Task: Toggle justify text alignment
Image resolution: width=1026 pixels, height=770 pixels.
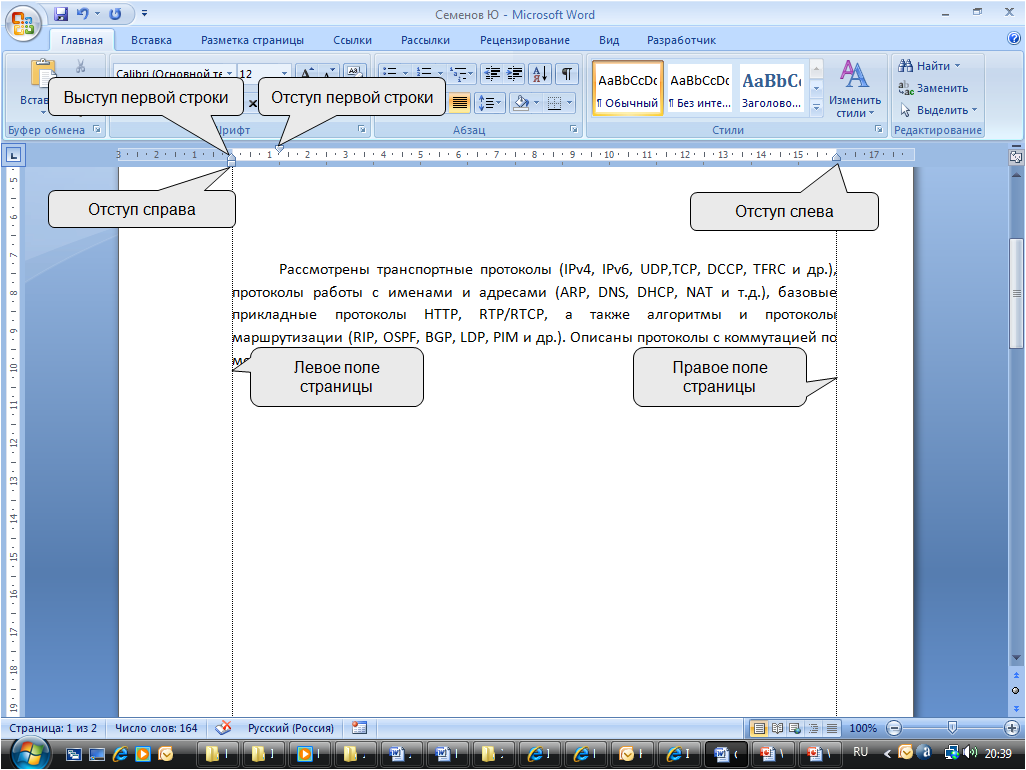Action: (460, 102)
